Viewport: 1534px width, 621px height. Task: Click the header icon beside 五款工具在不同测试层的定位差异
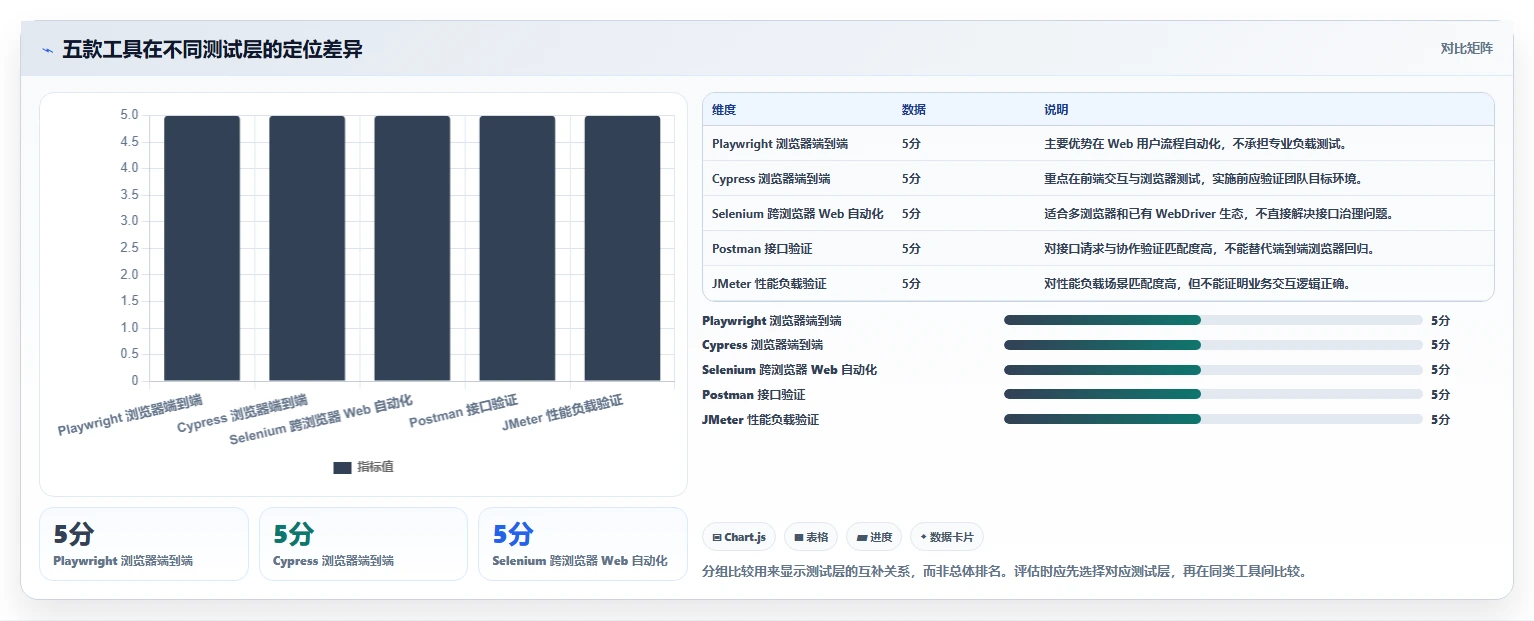click(x=47, y=50)
